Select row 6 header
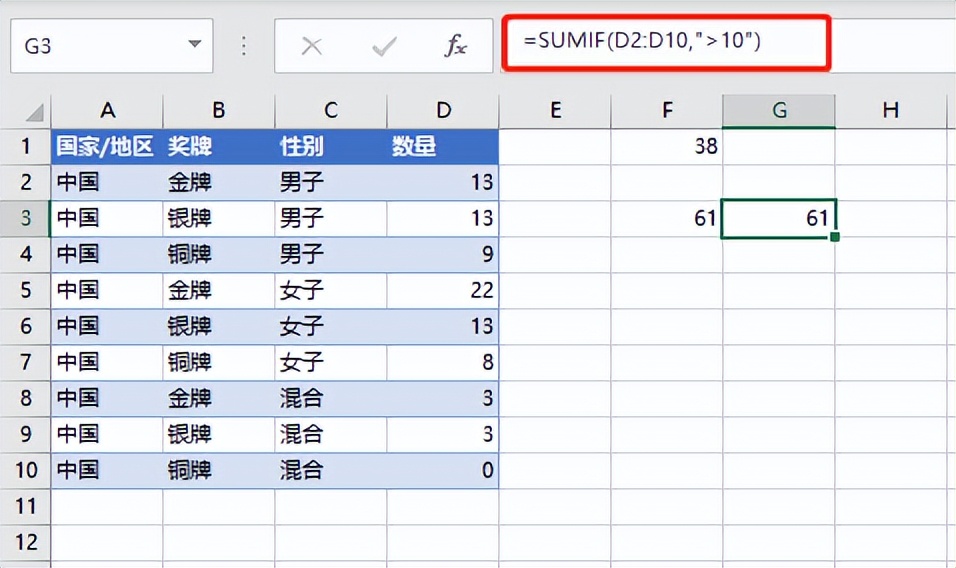 point(26,326)
